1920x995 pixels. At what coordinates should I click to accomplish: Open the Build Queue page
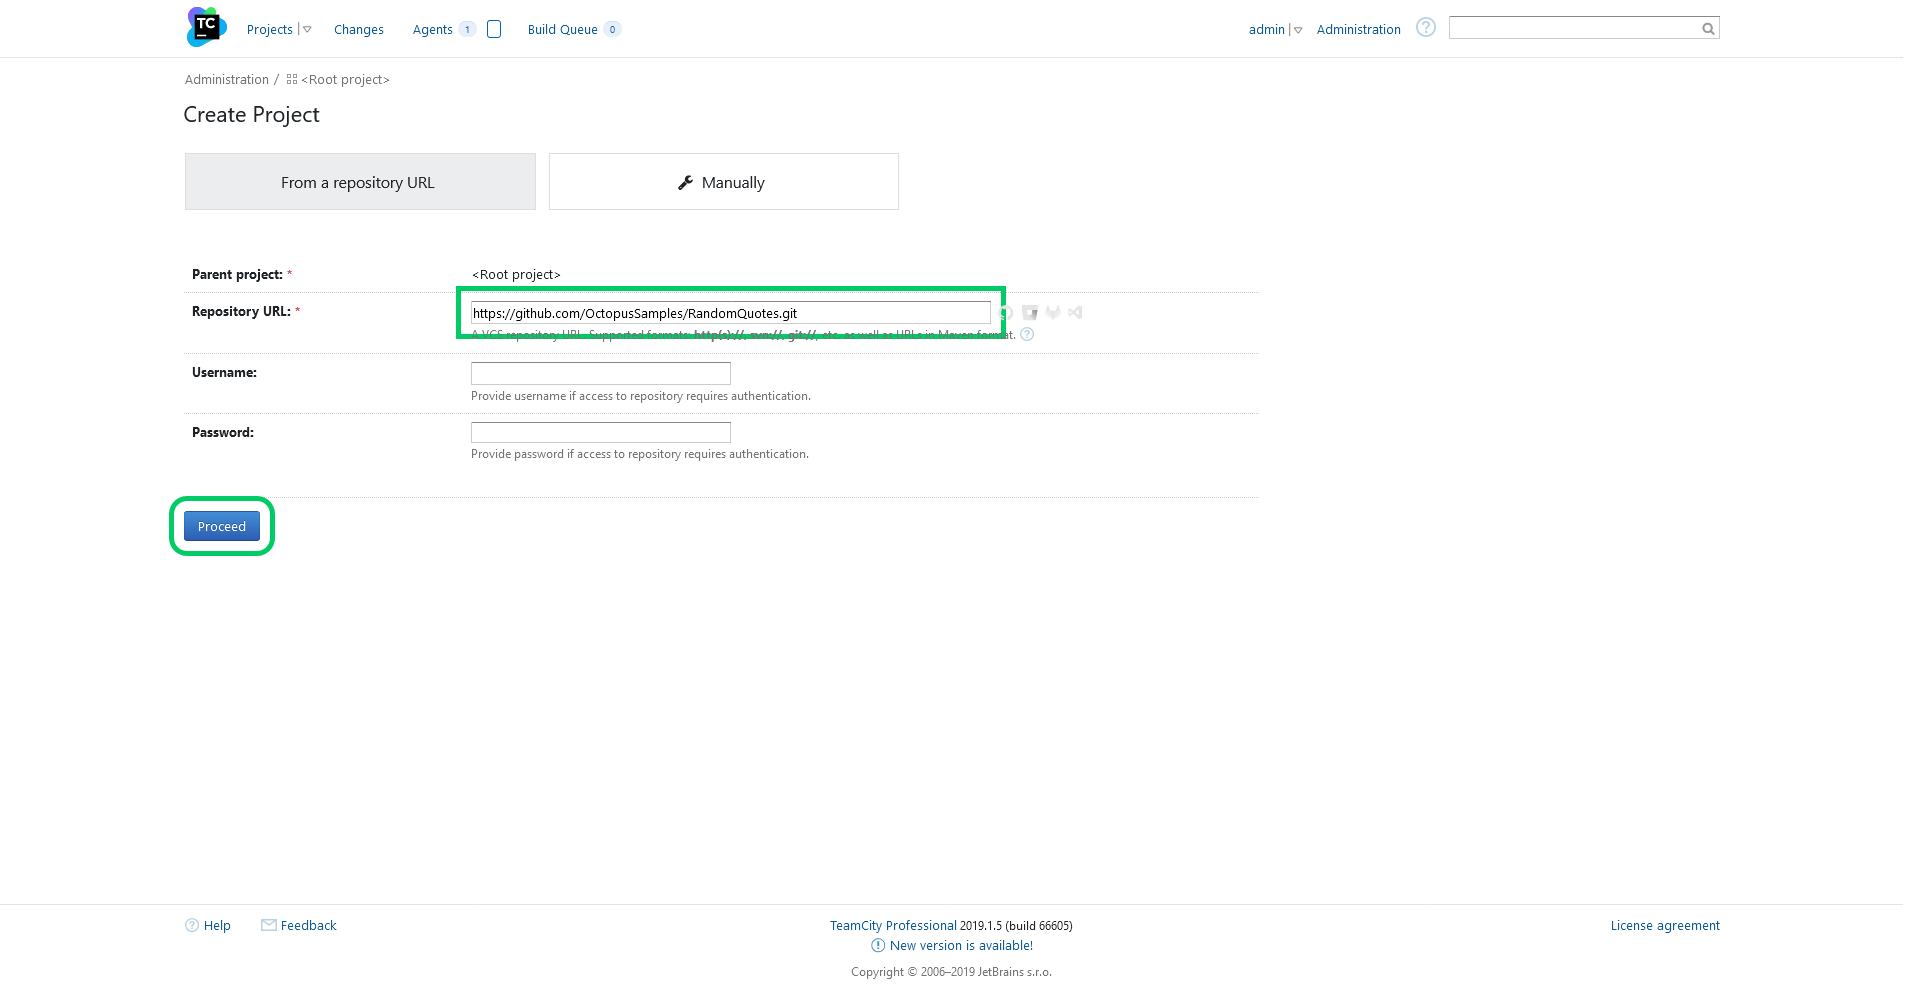point(563,30)
